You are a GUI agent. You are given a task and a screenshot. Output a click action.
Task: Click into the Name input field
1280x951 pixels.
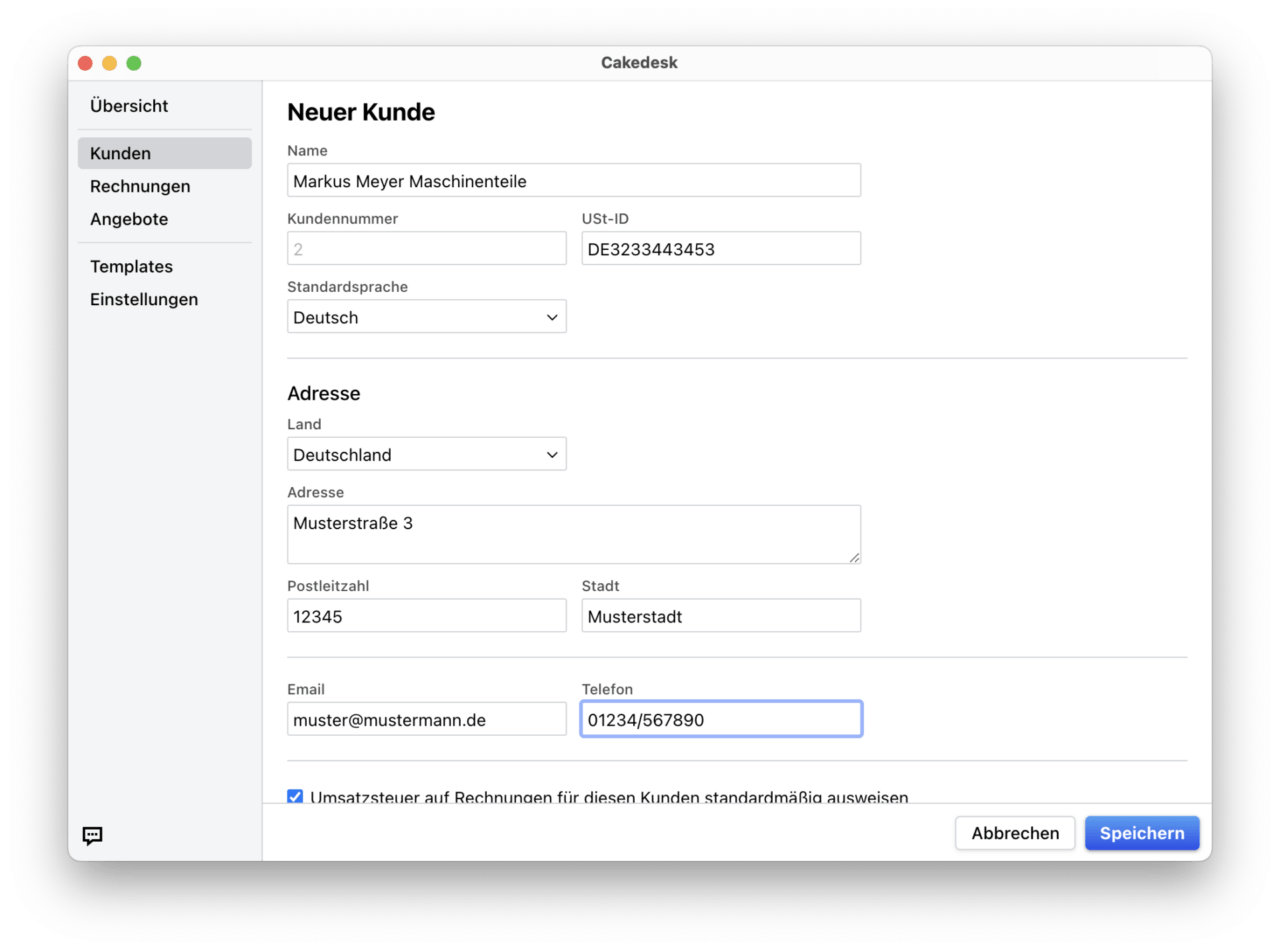click(573, 181)
